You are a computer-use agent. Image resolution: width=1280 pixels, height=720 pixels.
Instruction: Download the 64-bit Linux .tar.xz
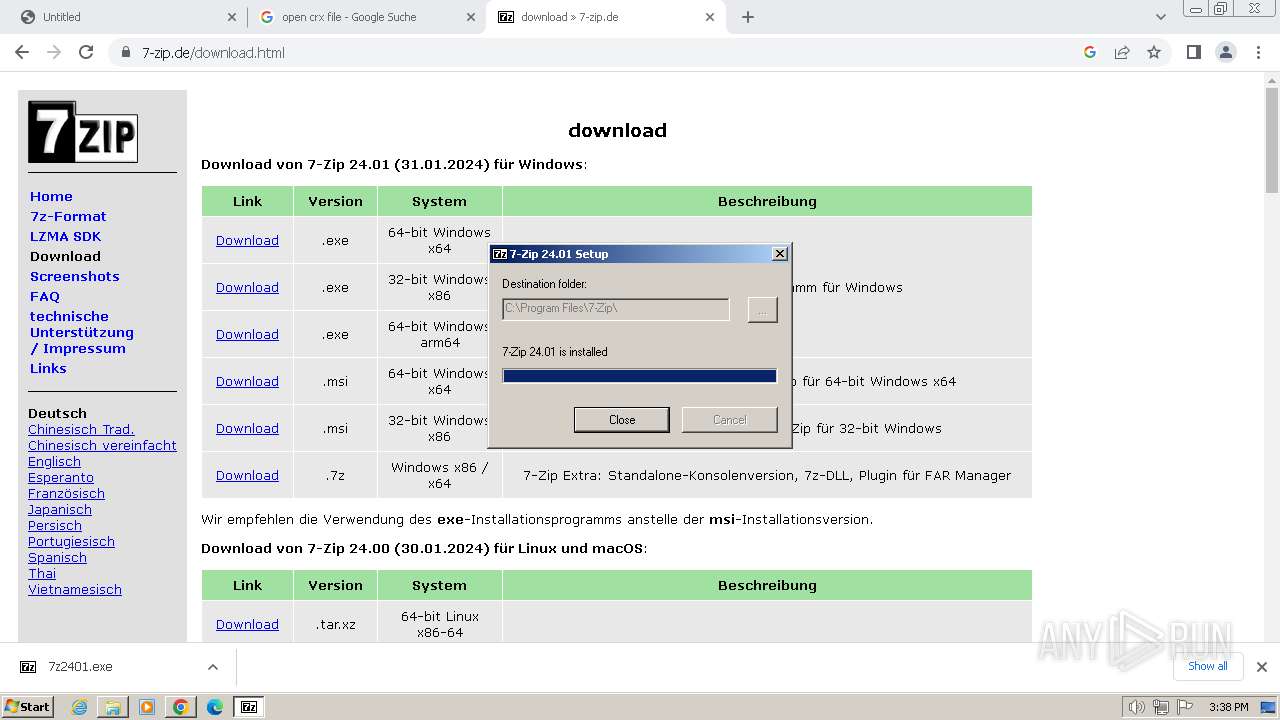click(247, 624)
